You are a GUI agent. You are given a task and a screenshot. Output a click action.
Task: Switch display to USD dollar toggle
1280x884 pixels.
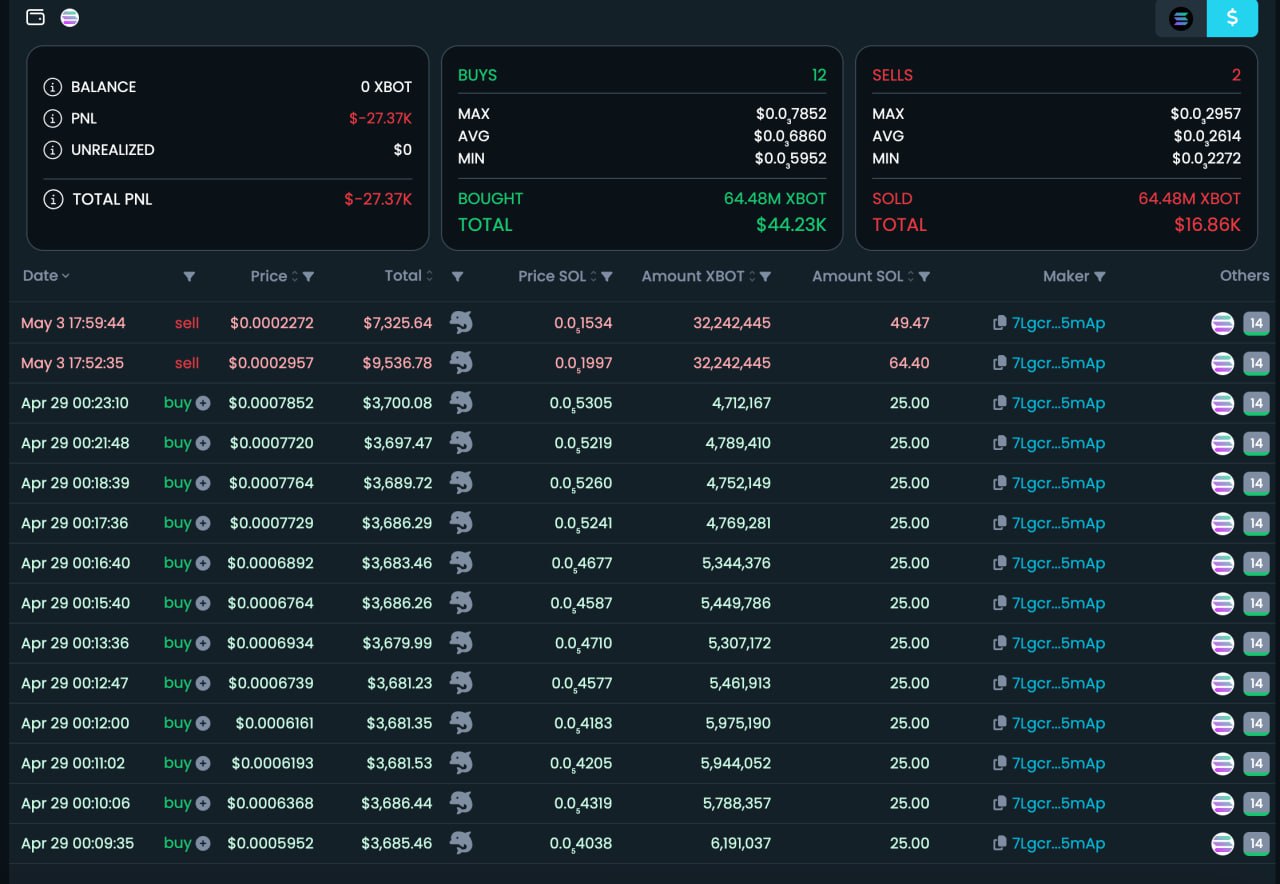click(x=1232, y=18)
